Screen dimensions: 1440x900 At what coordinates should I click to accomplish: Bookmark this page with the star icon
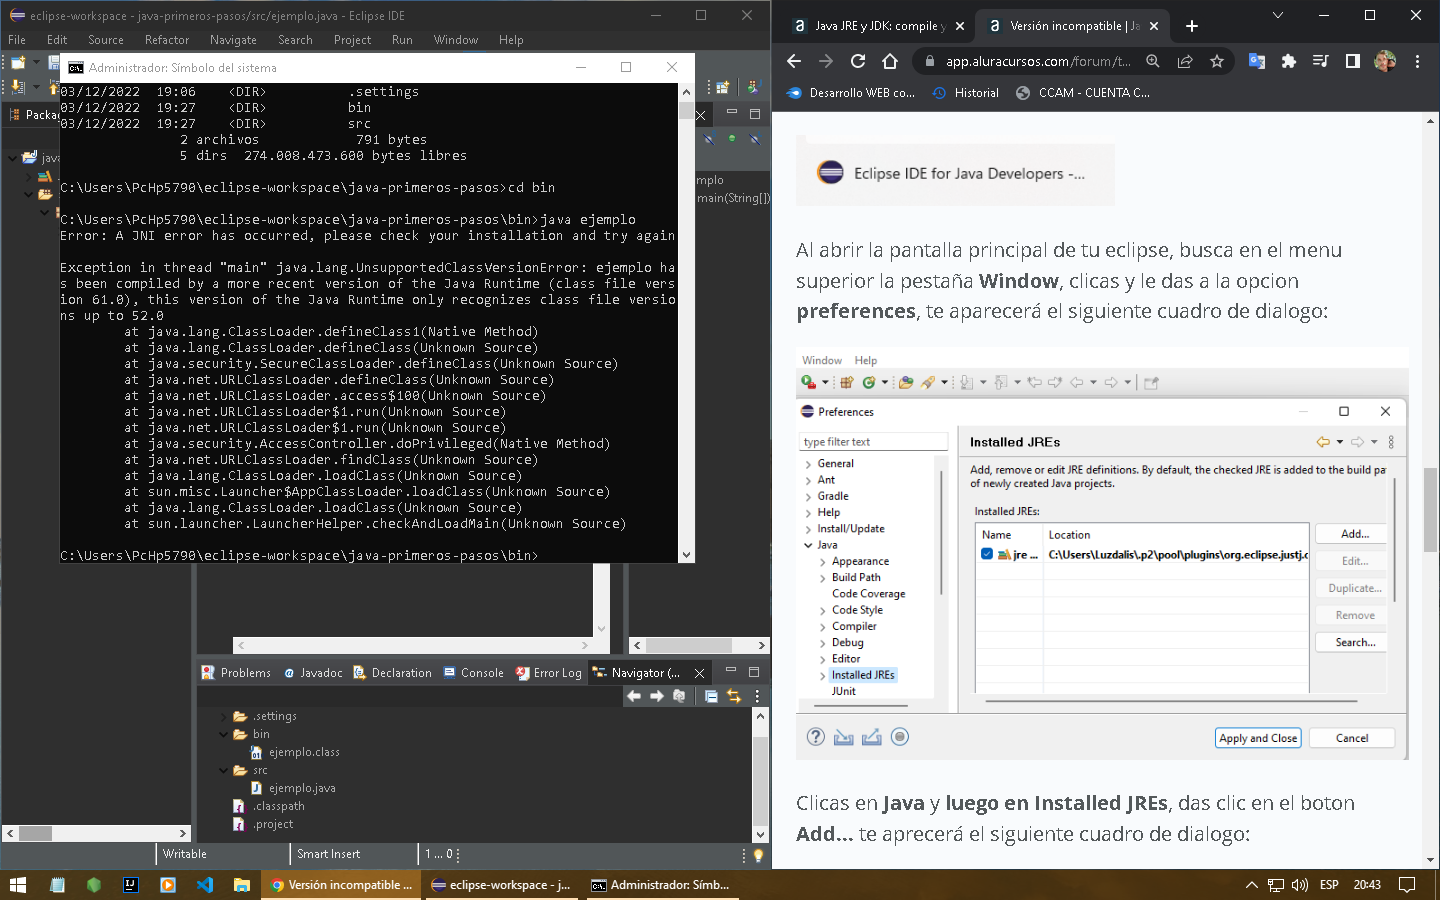1217,61
